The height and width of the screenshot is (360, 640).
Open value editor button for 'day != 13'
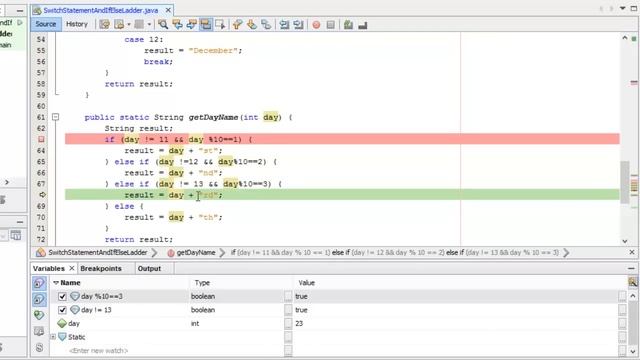click(x=622, y=310)
